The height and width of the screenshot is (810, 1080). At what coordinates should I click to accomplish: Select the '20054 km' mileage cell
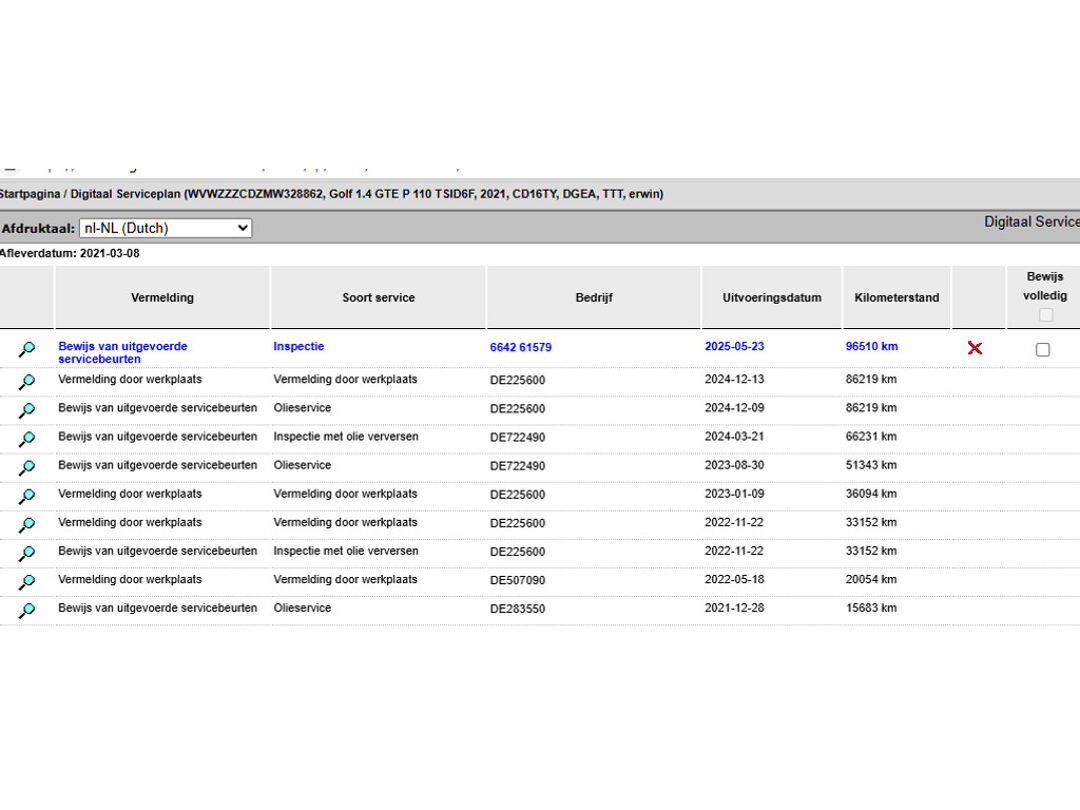click(x=871, y=579)
